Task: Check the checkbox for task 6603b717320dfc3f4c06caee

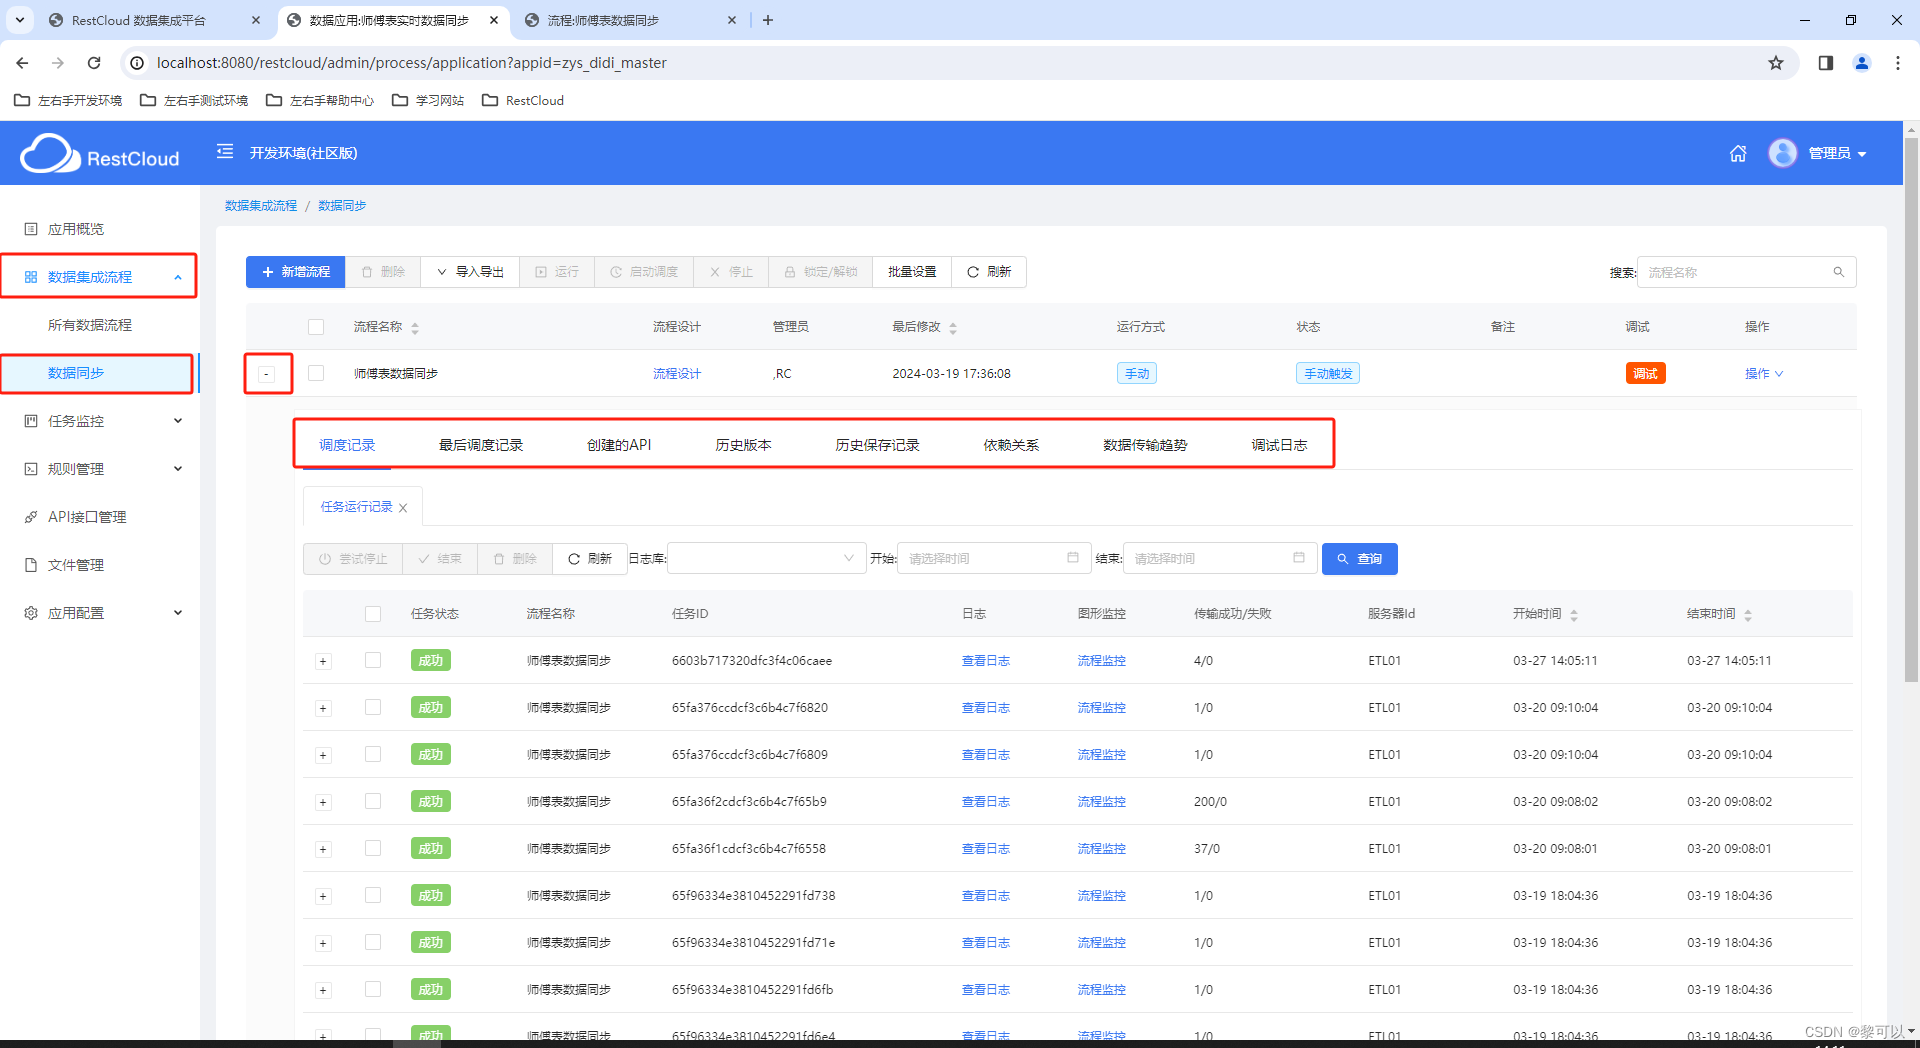Action: pos(373,660)
